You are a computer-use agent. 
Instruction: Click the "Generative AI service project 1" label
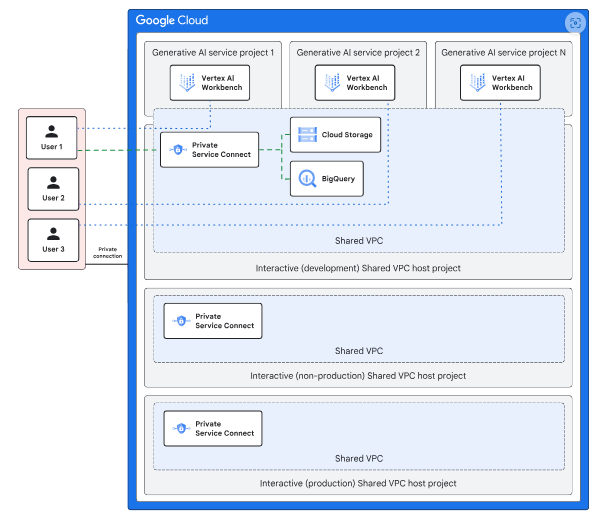pyautogui.click(x=212, y=52)
